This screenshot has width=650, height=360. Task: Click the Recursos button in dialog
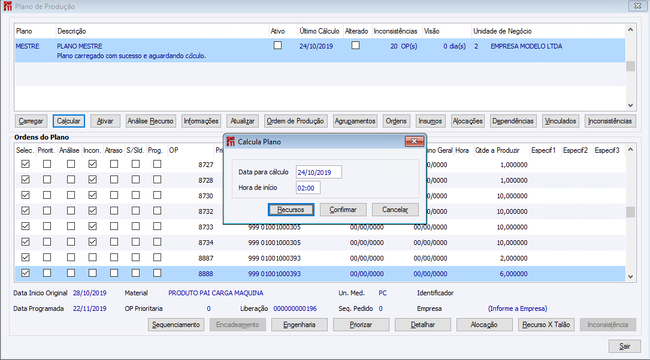(x=291, y=209)
